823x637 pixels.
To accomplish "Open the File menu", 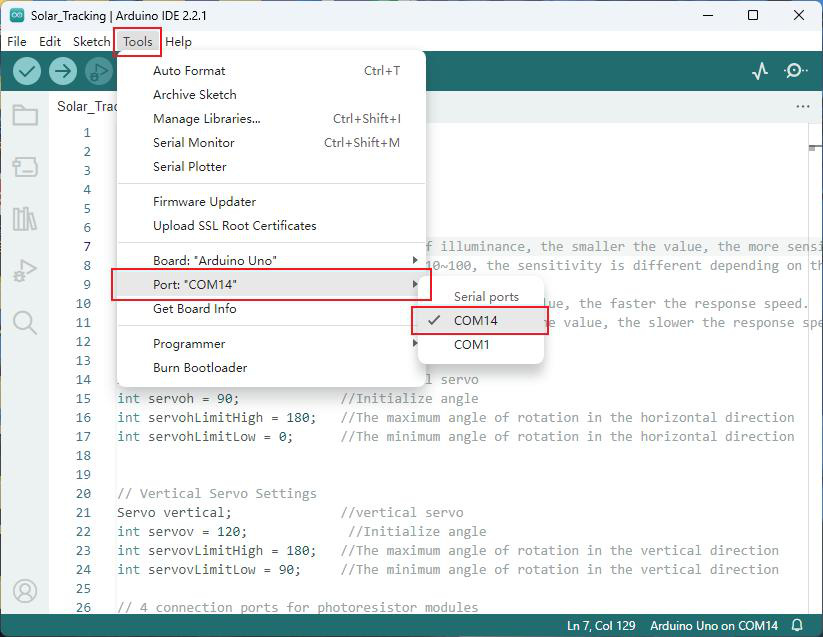I will [17, 41].
